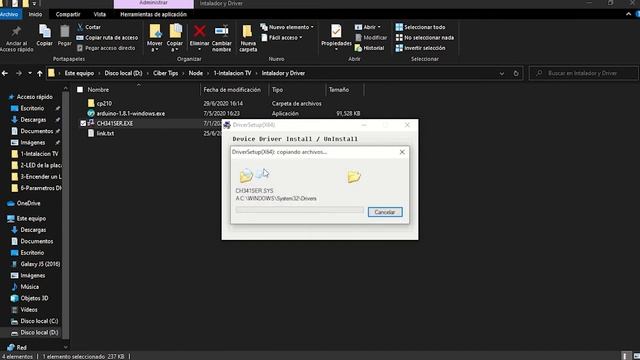
Task: Click the file copy progress bar
Action: (x=299, y=210)
